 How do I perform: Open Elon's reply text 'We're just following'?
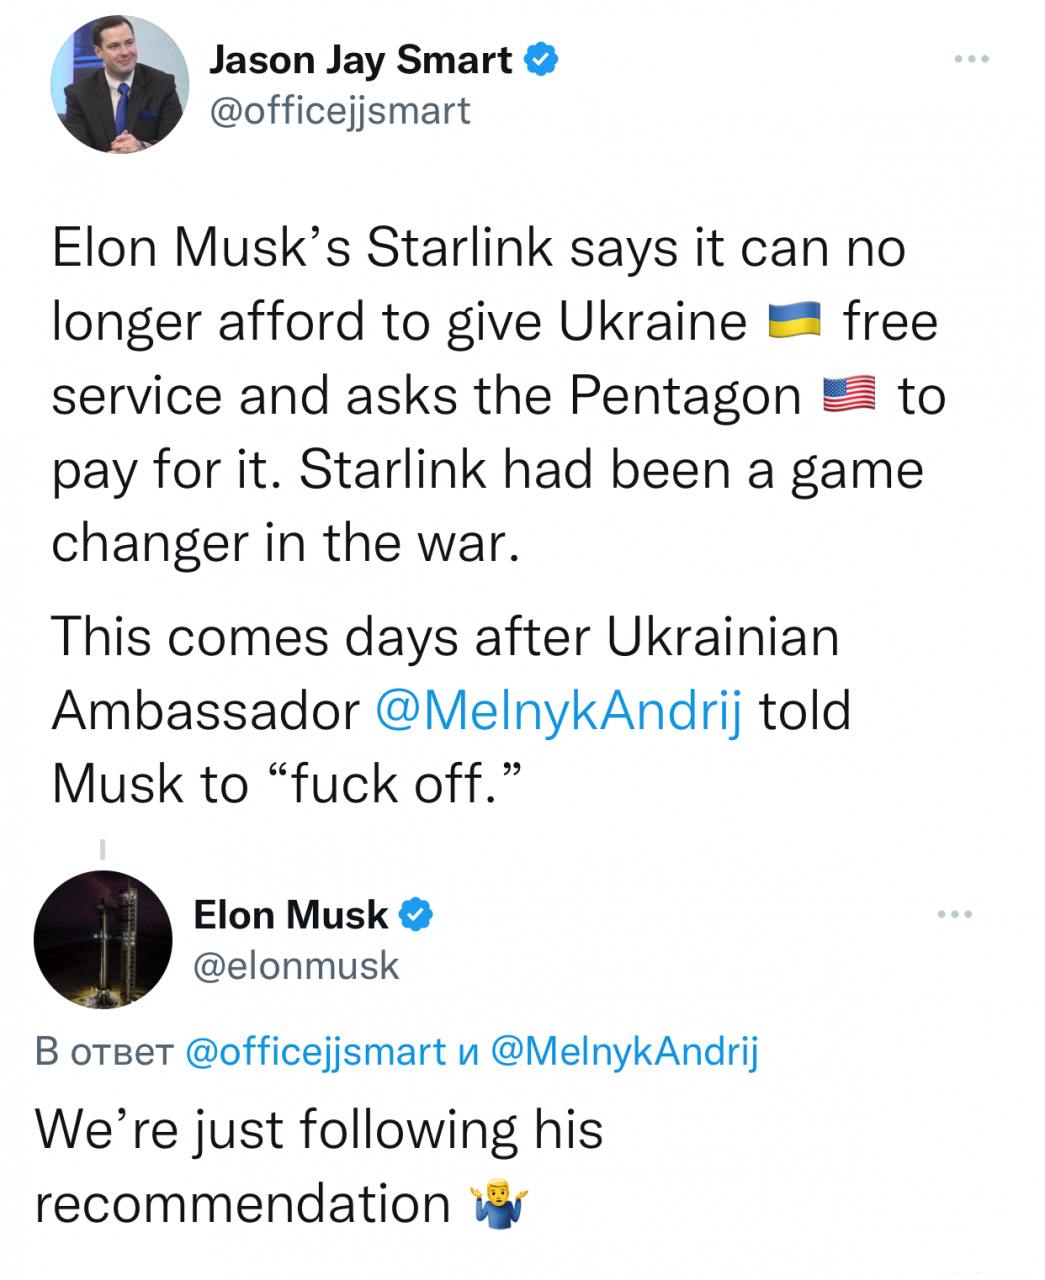tap(320, 1166)
